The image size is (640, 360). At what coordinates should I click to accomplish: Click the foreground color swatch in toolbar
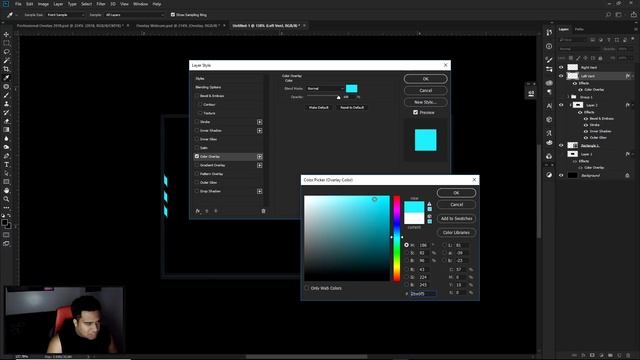[4, 222]
